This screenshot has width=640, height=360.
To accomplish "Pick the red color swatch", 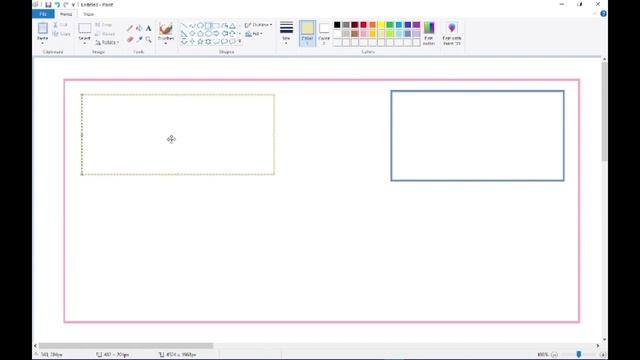I will pyautogui.click(x=364, y=25).
